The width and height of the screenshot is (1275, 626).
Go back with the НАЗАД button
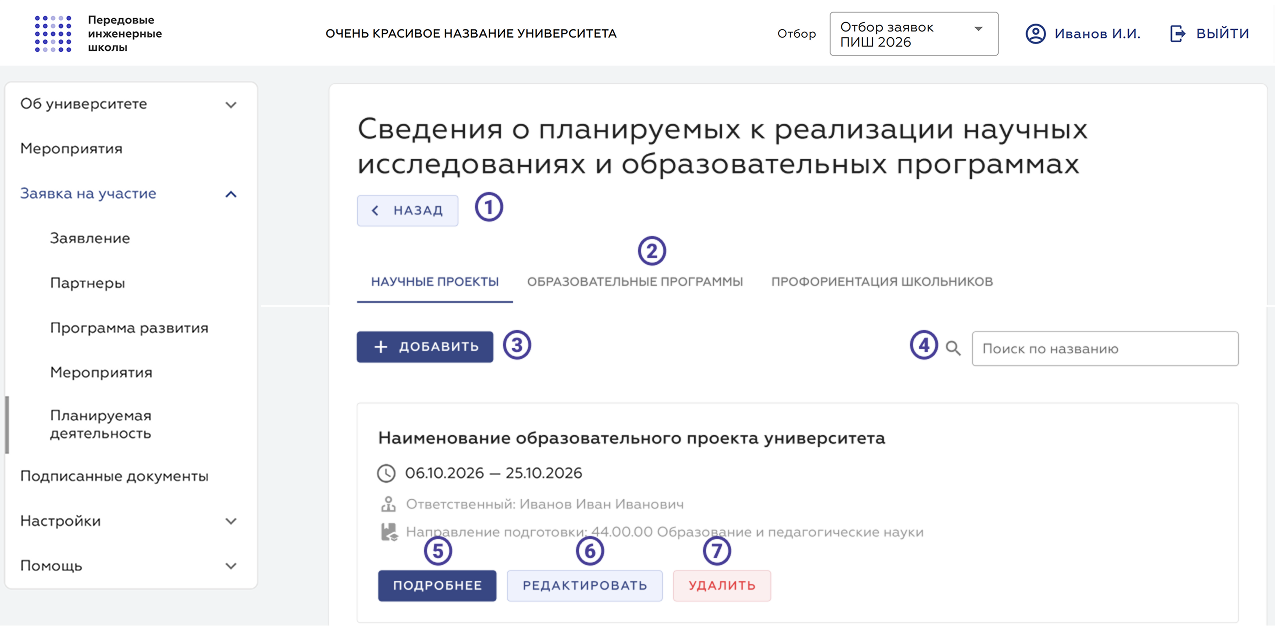408,211
